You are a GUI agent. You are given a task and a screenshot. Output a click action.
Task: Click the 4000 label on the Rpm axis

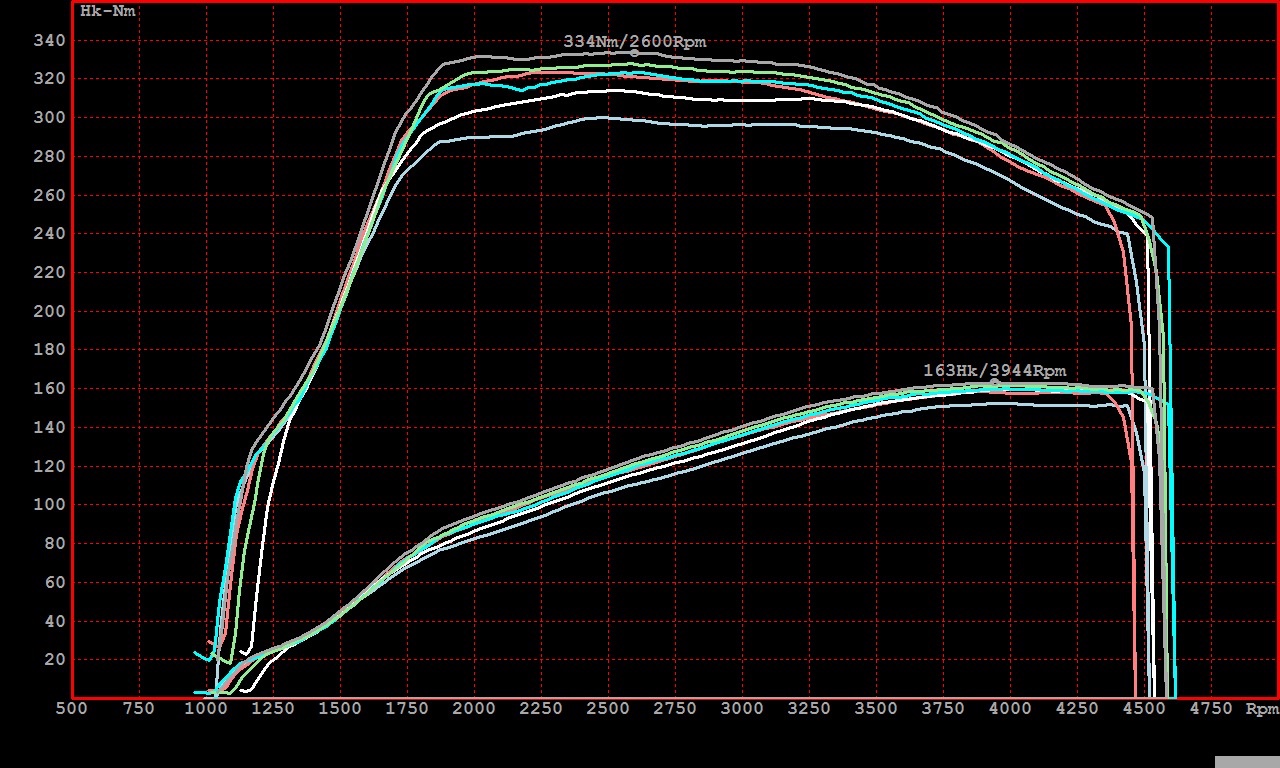coord(1010,709)
